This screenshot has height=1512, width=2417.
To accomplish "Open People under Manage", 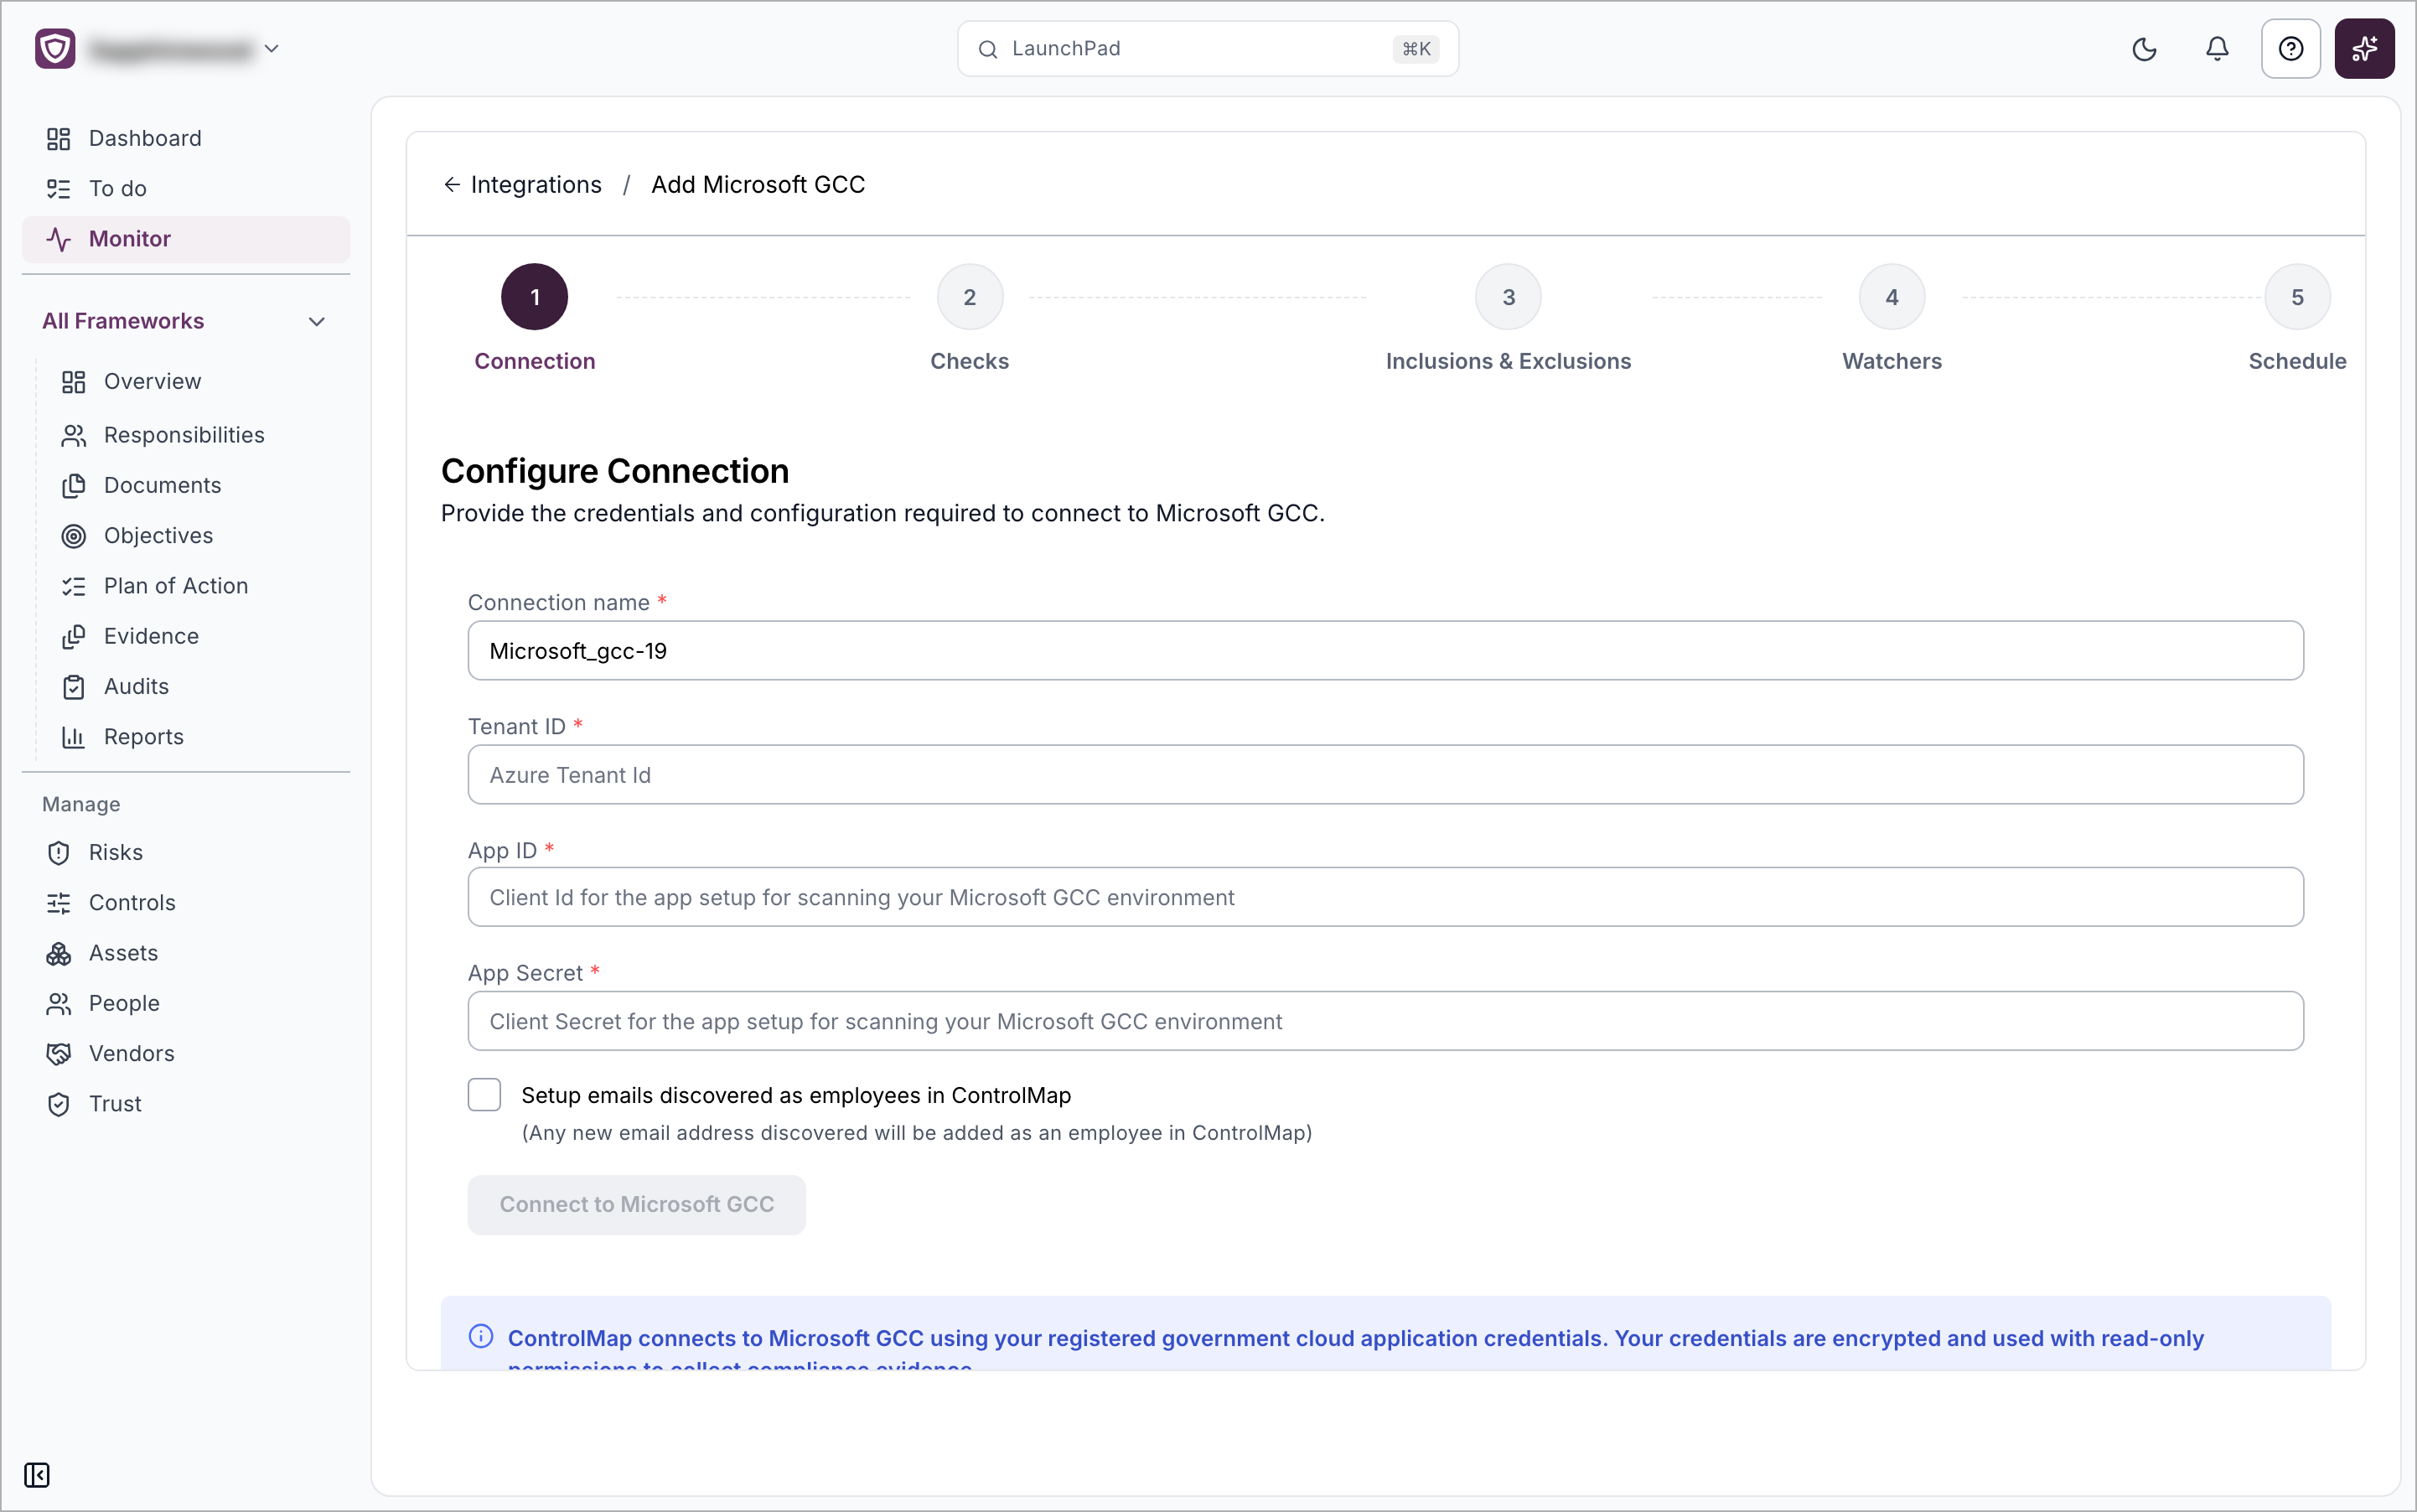I will [x=186, y=1003].
